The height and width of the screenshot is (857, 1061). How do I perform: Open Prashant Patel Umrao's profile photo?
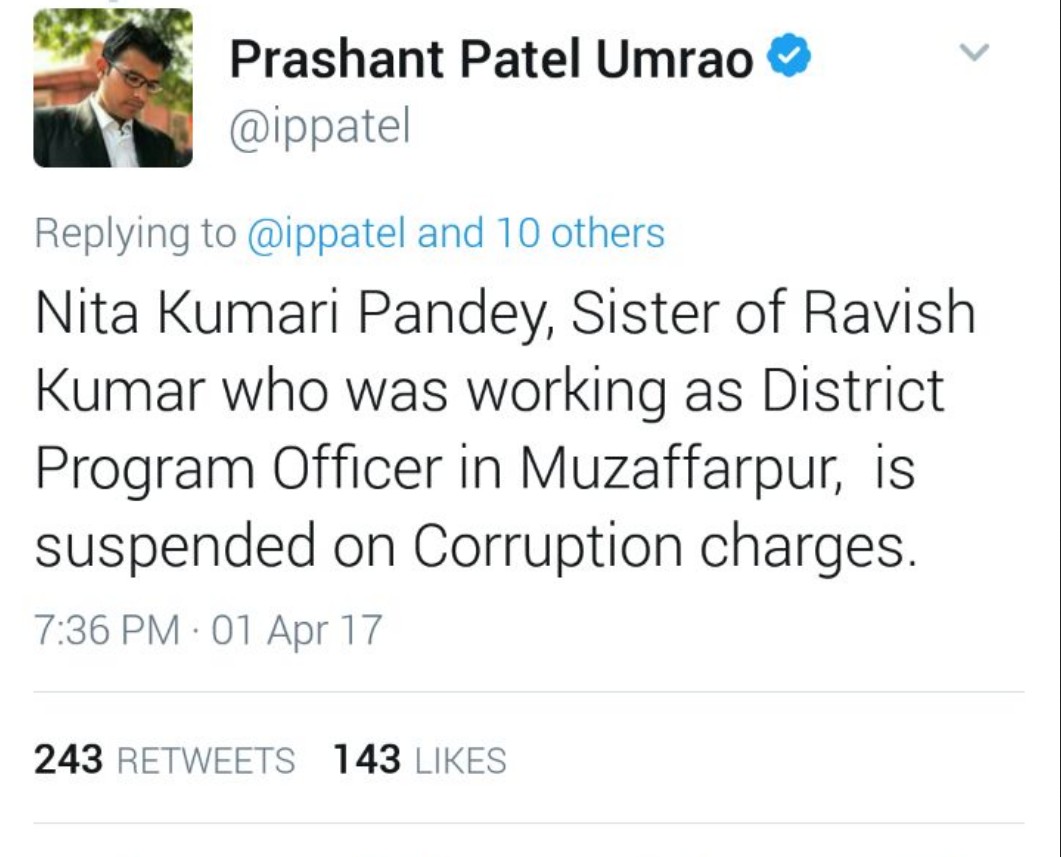pyautogui.click(x=112, y=88)
